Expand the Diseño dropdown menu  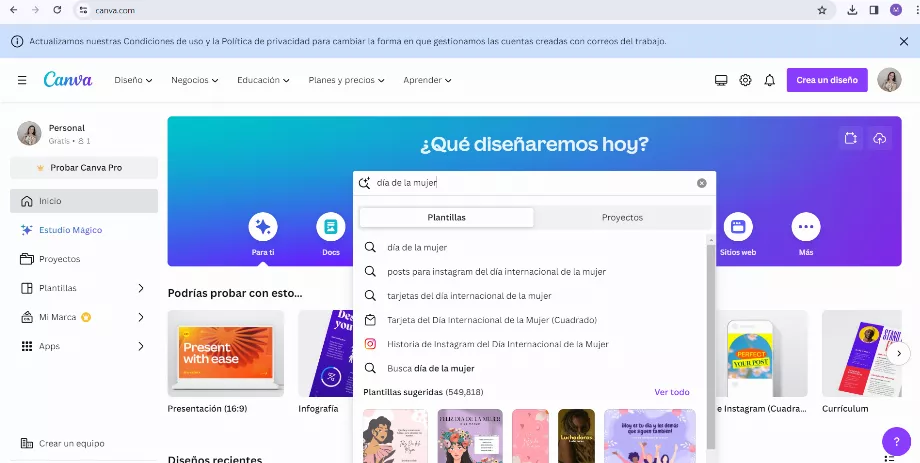point(133,80)
